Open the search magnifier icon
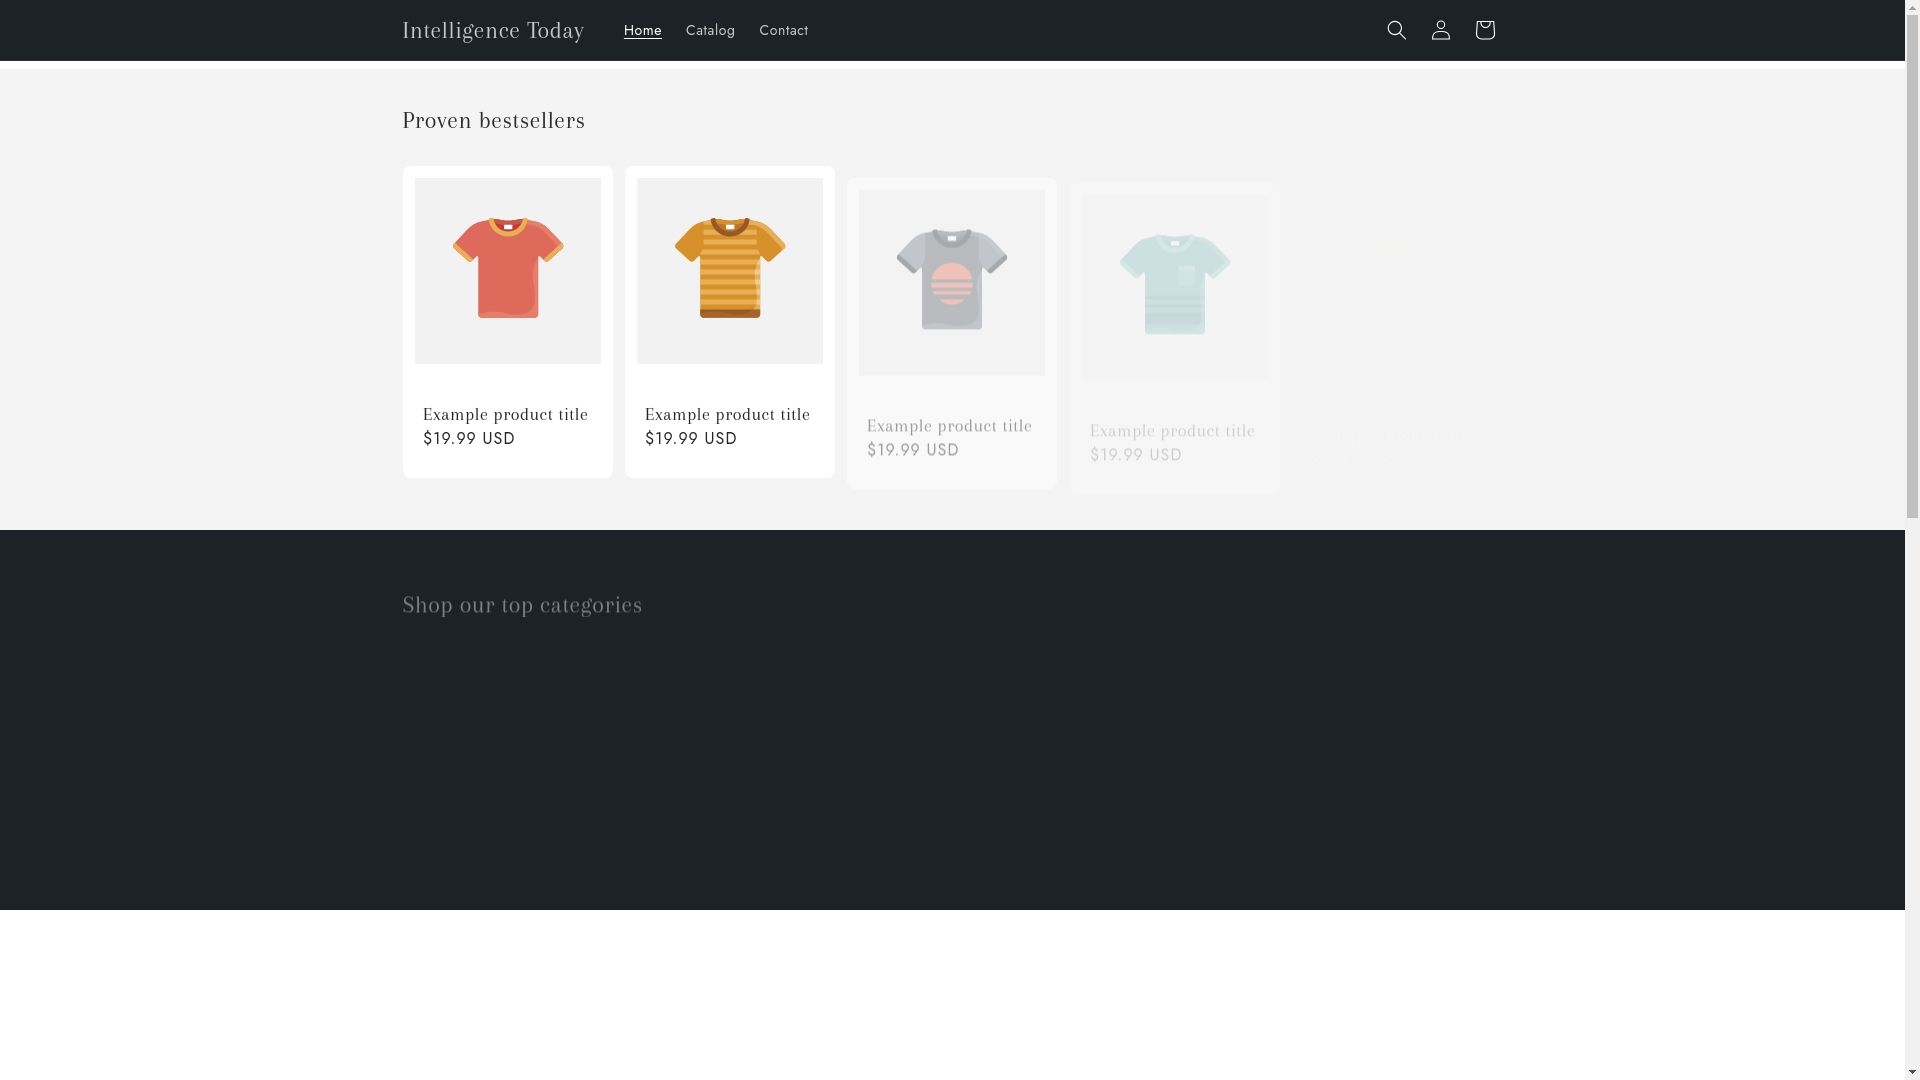The height and width of the screenshot is (1080, 1920). (1396, 30)
